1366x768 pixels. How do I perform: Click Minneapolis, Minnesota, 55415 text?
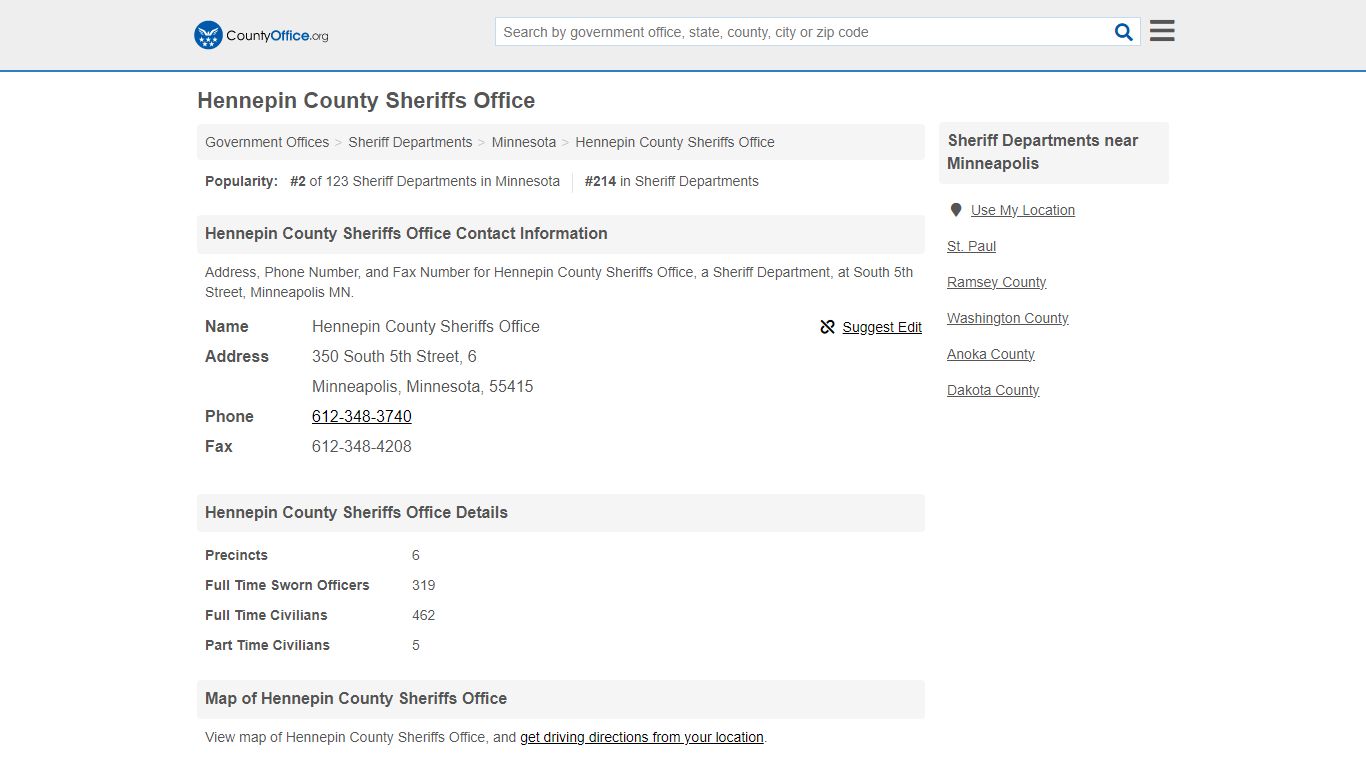pos(422,386)
